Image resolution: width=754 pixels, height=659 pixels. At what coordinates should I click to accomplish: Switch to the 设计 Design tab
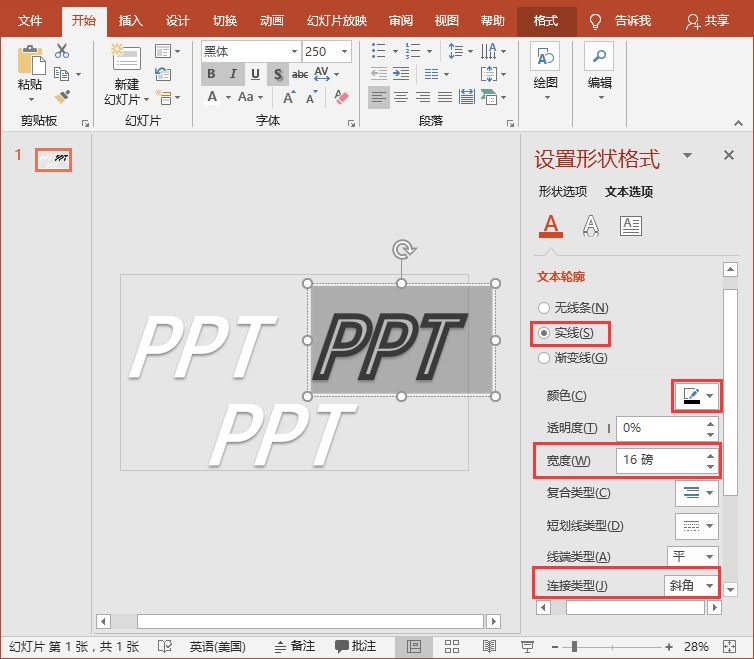[x=177, y=21]
